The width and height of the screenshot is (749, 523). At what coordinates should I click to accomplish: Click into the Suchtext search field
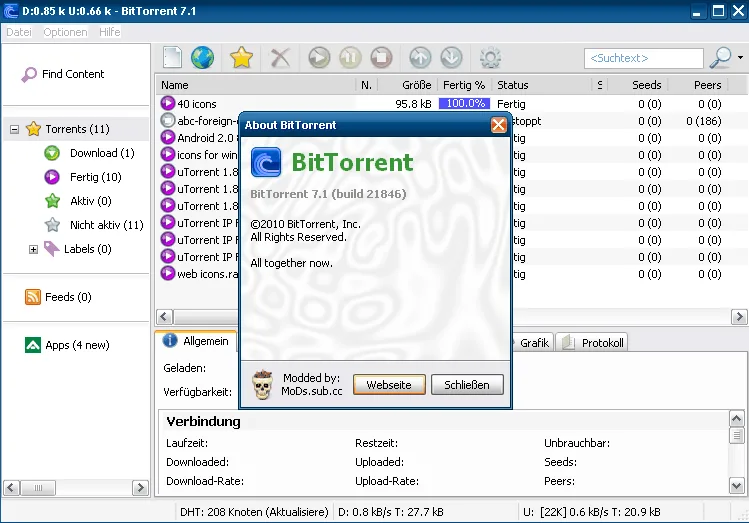coord(643,58)
